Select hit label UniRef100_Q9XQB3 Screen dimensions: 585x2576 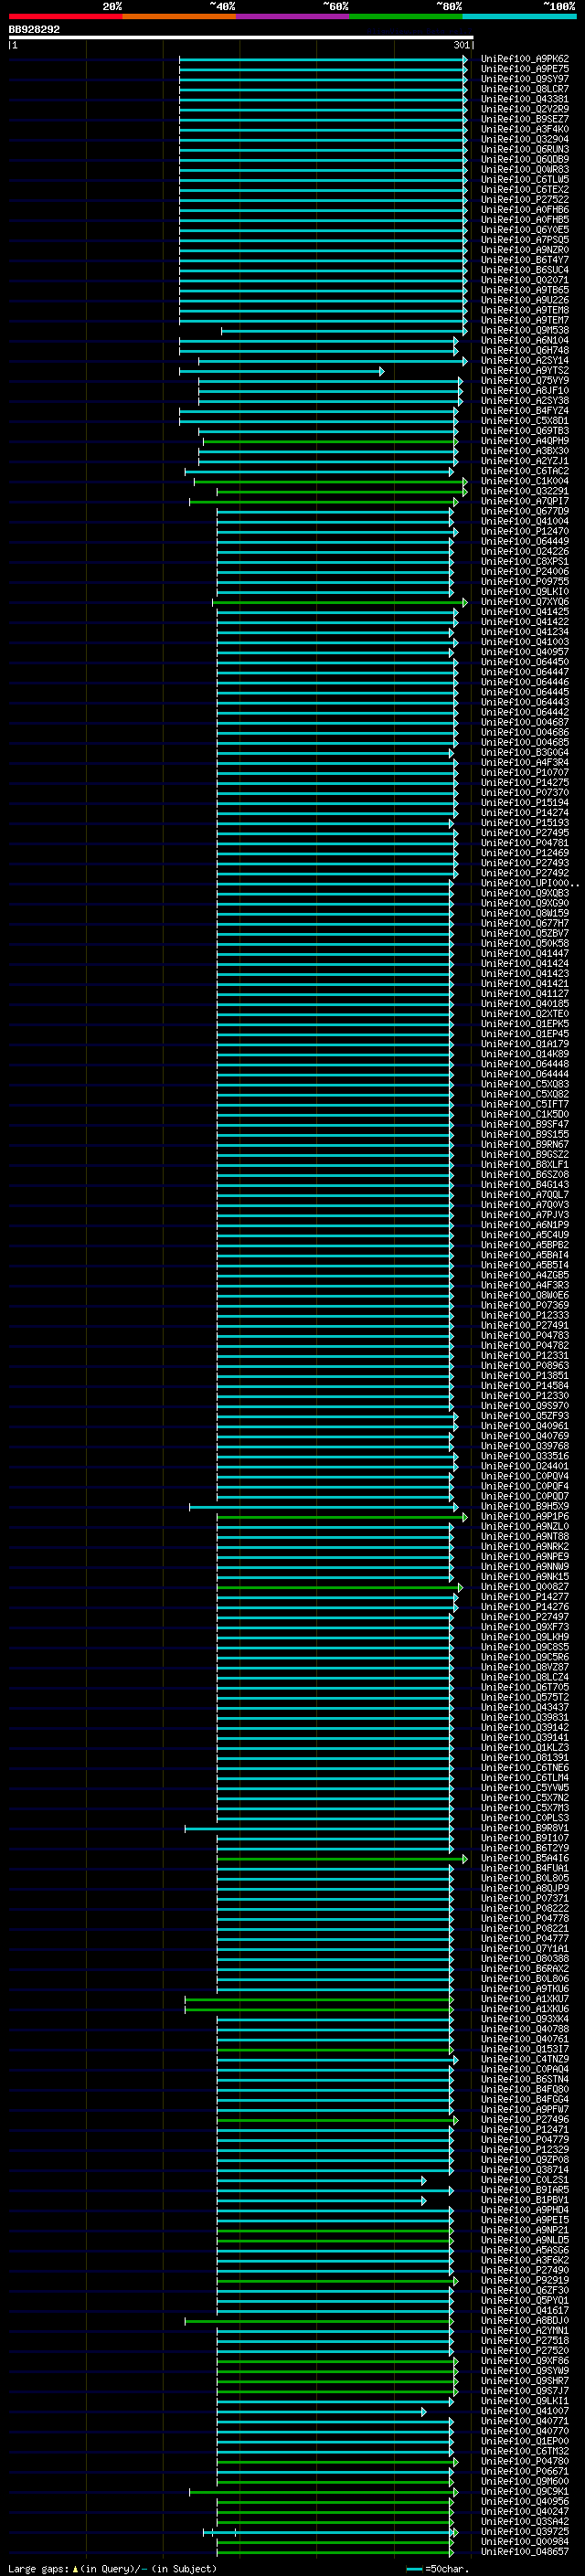(x=525, y=893)
